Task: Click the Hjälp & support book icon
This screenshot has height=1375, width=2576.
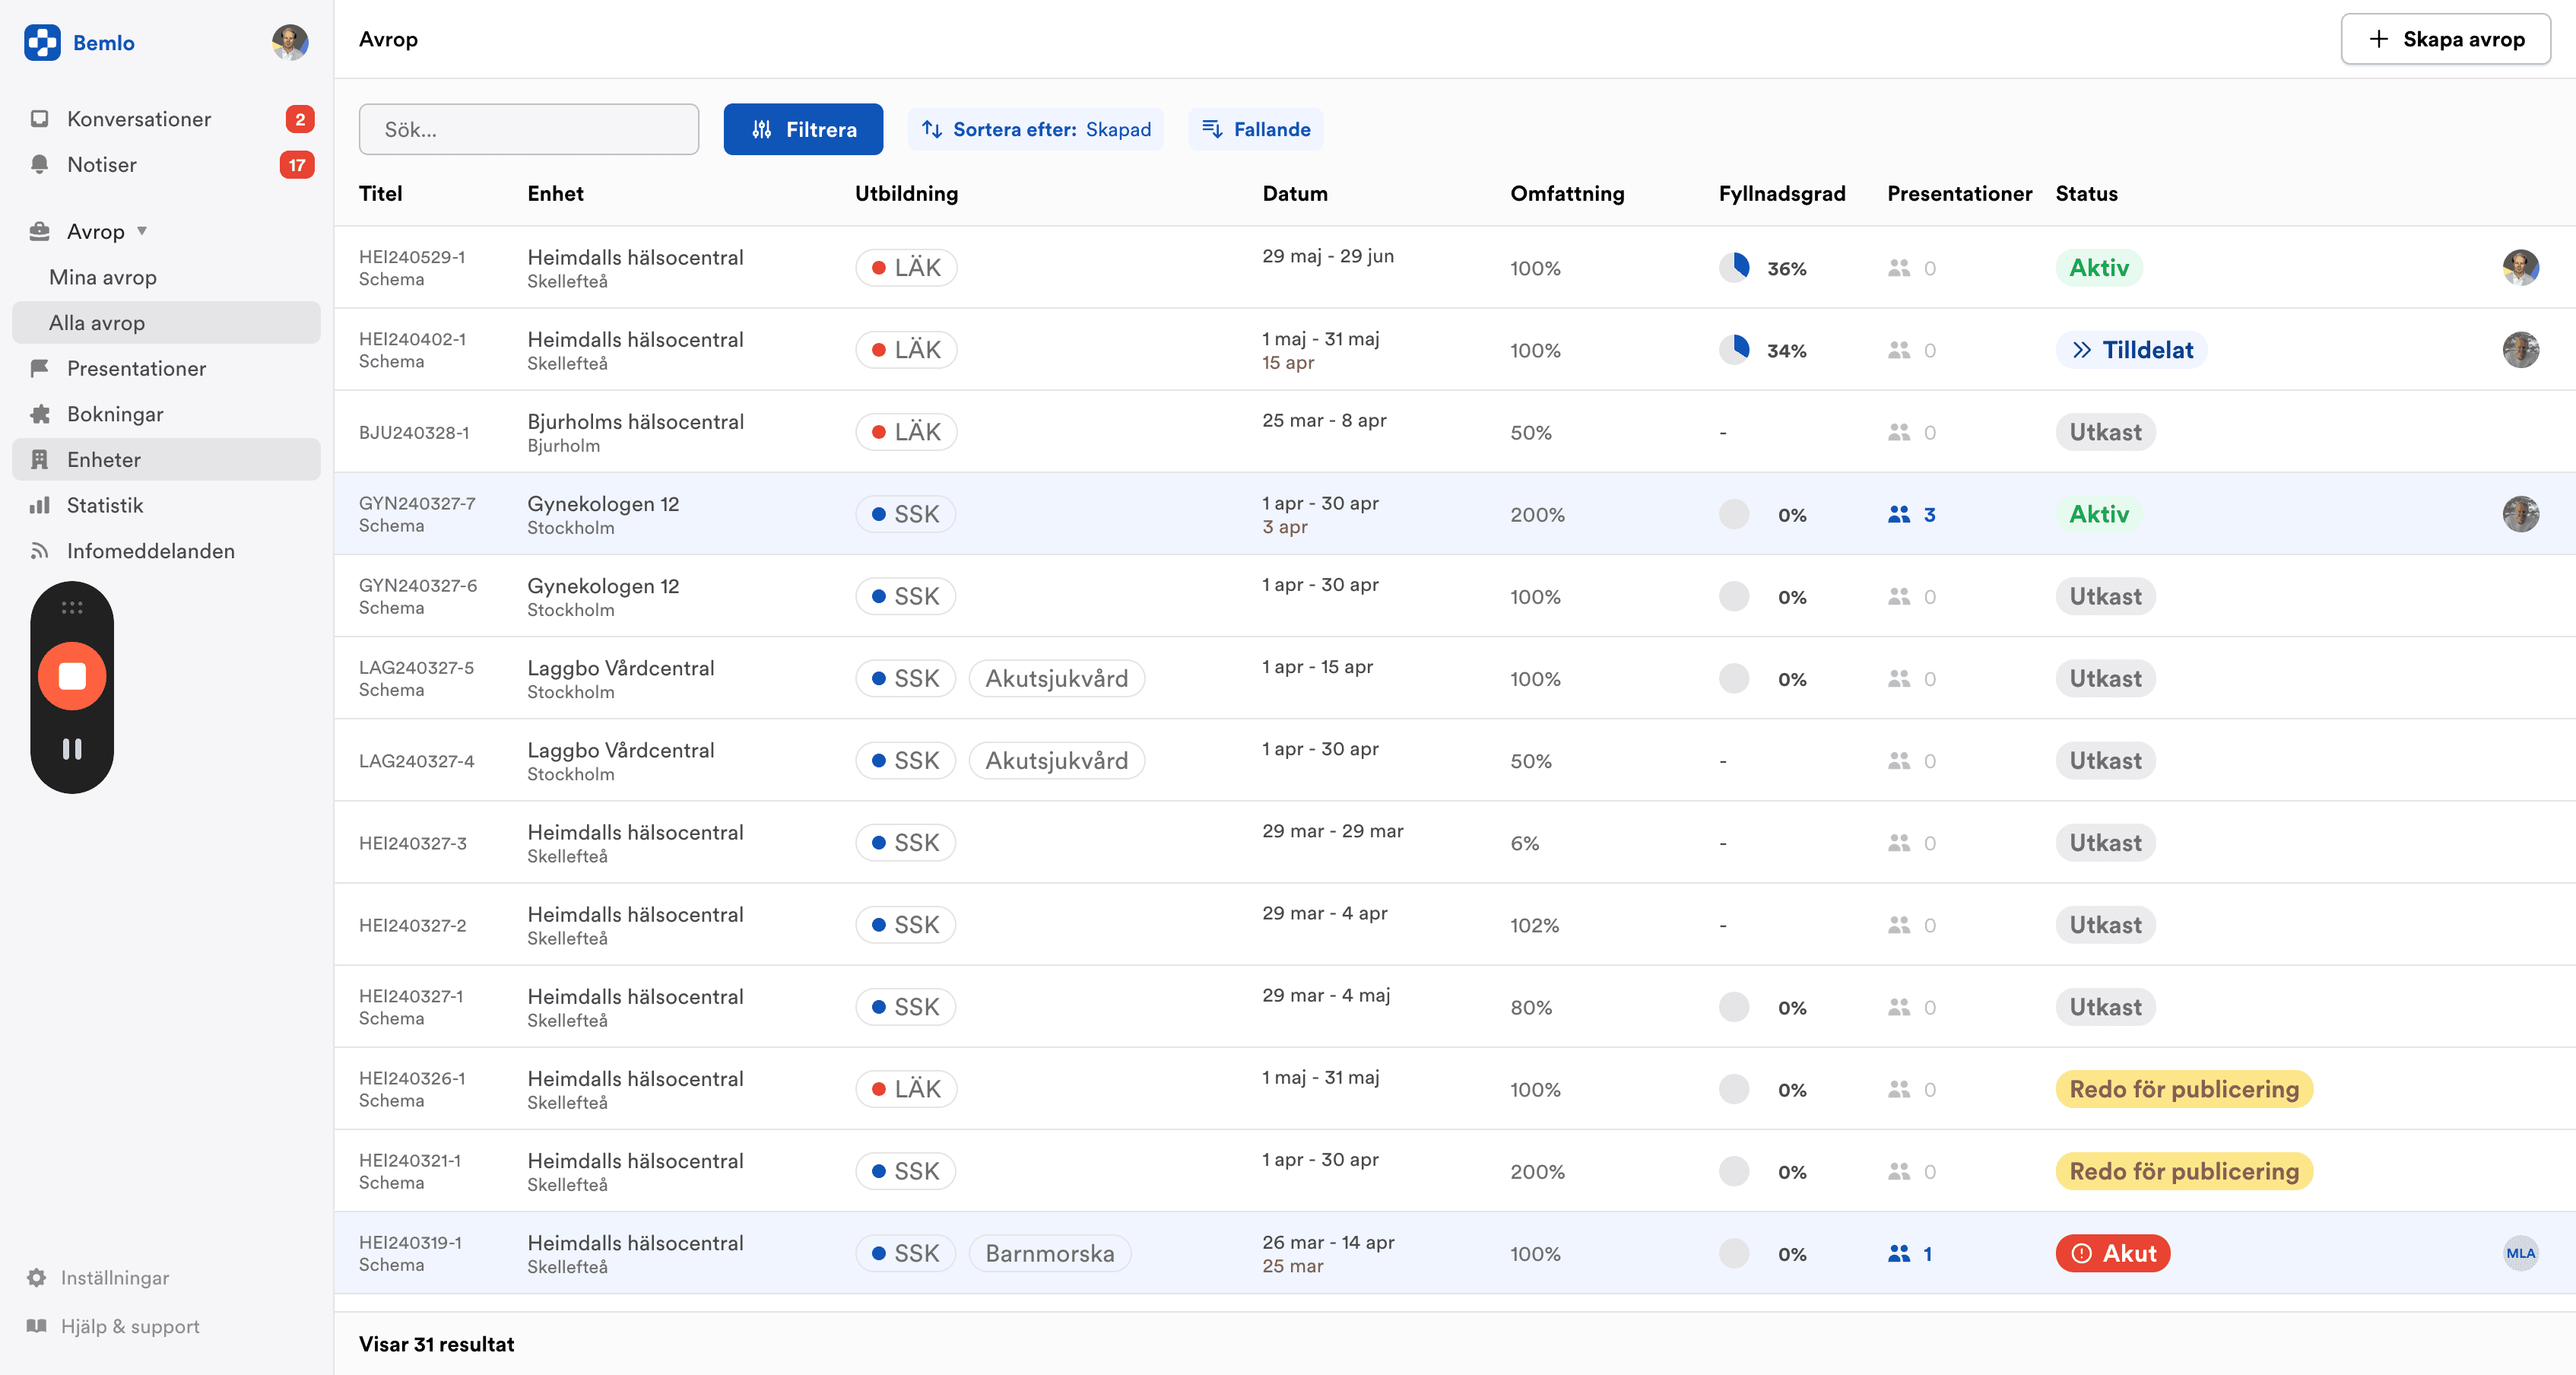Action: 37,1326
